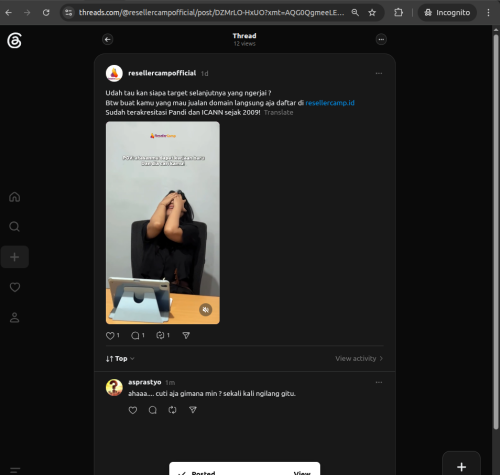Screen dimensions: 500x475
Task: Open thread options circle menu at top
Action: 381,39
